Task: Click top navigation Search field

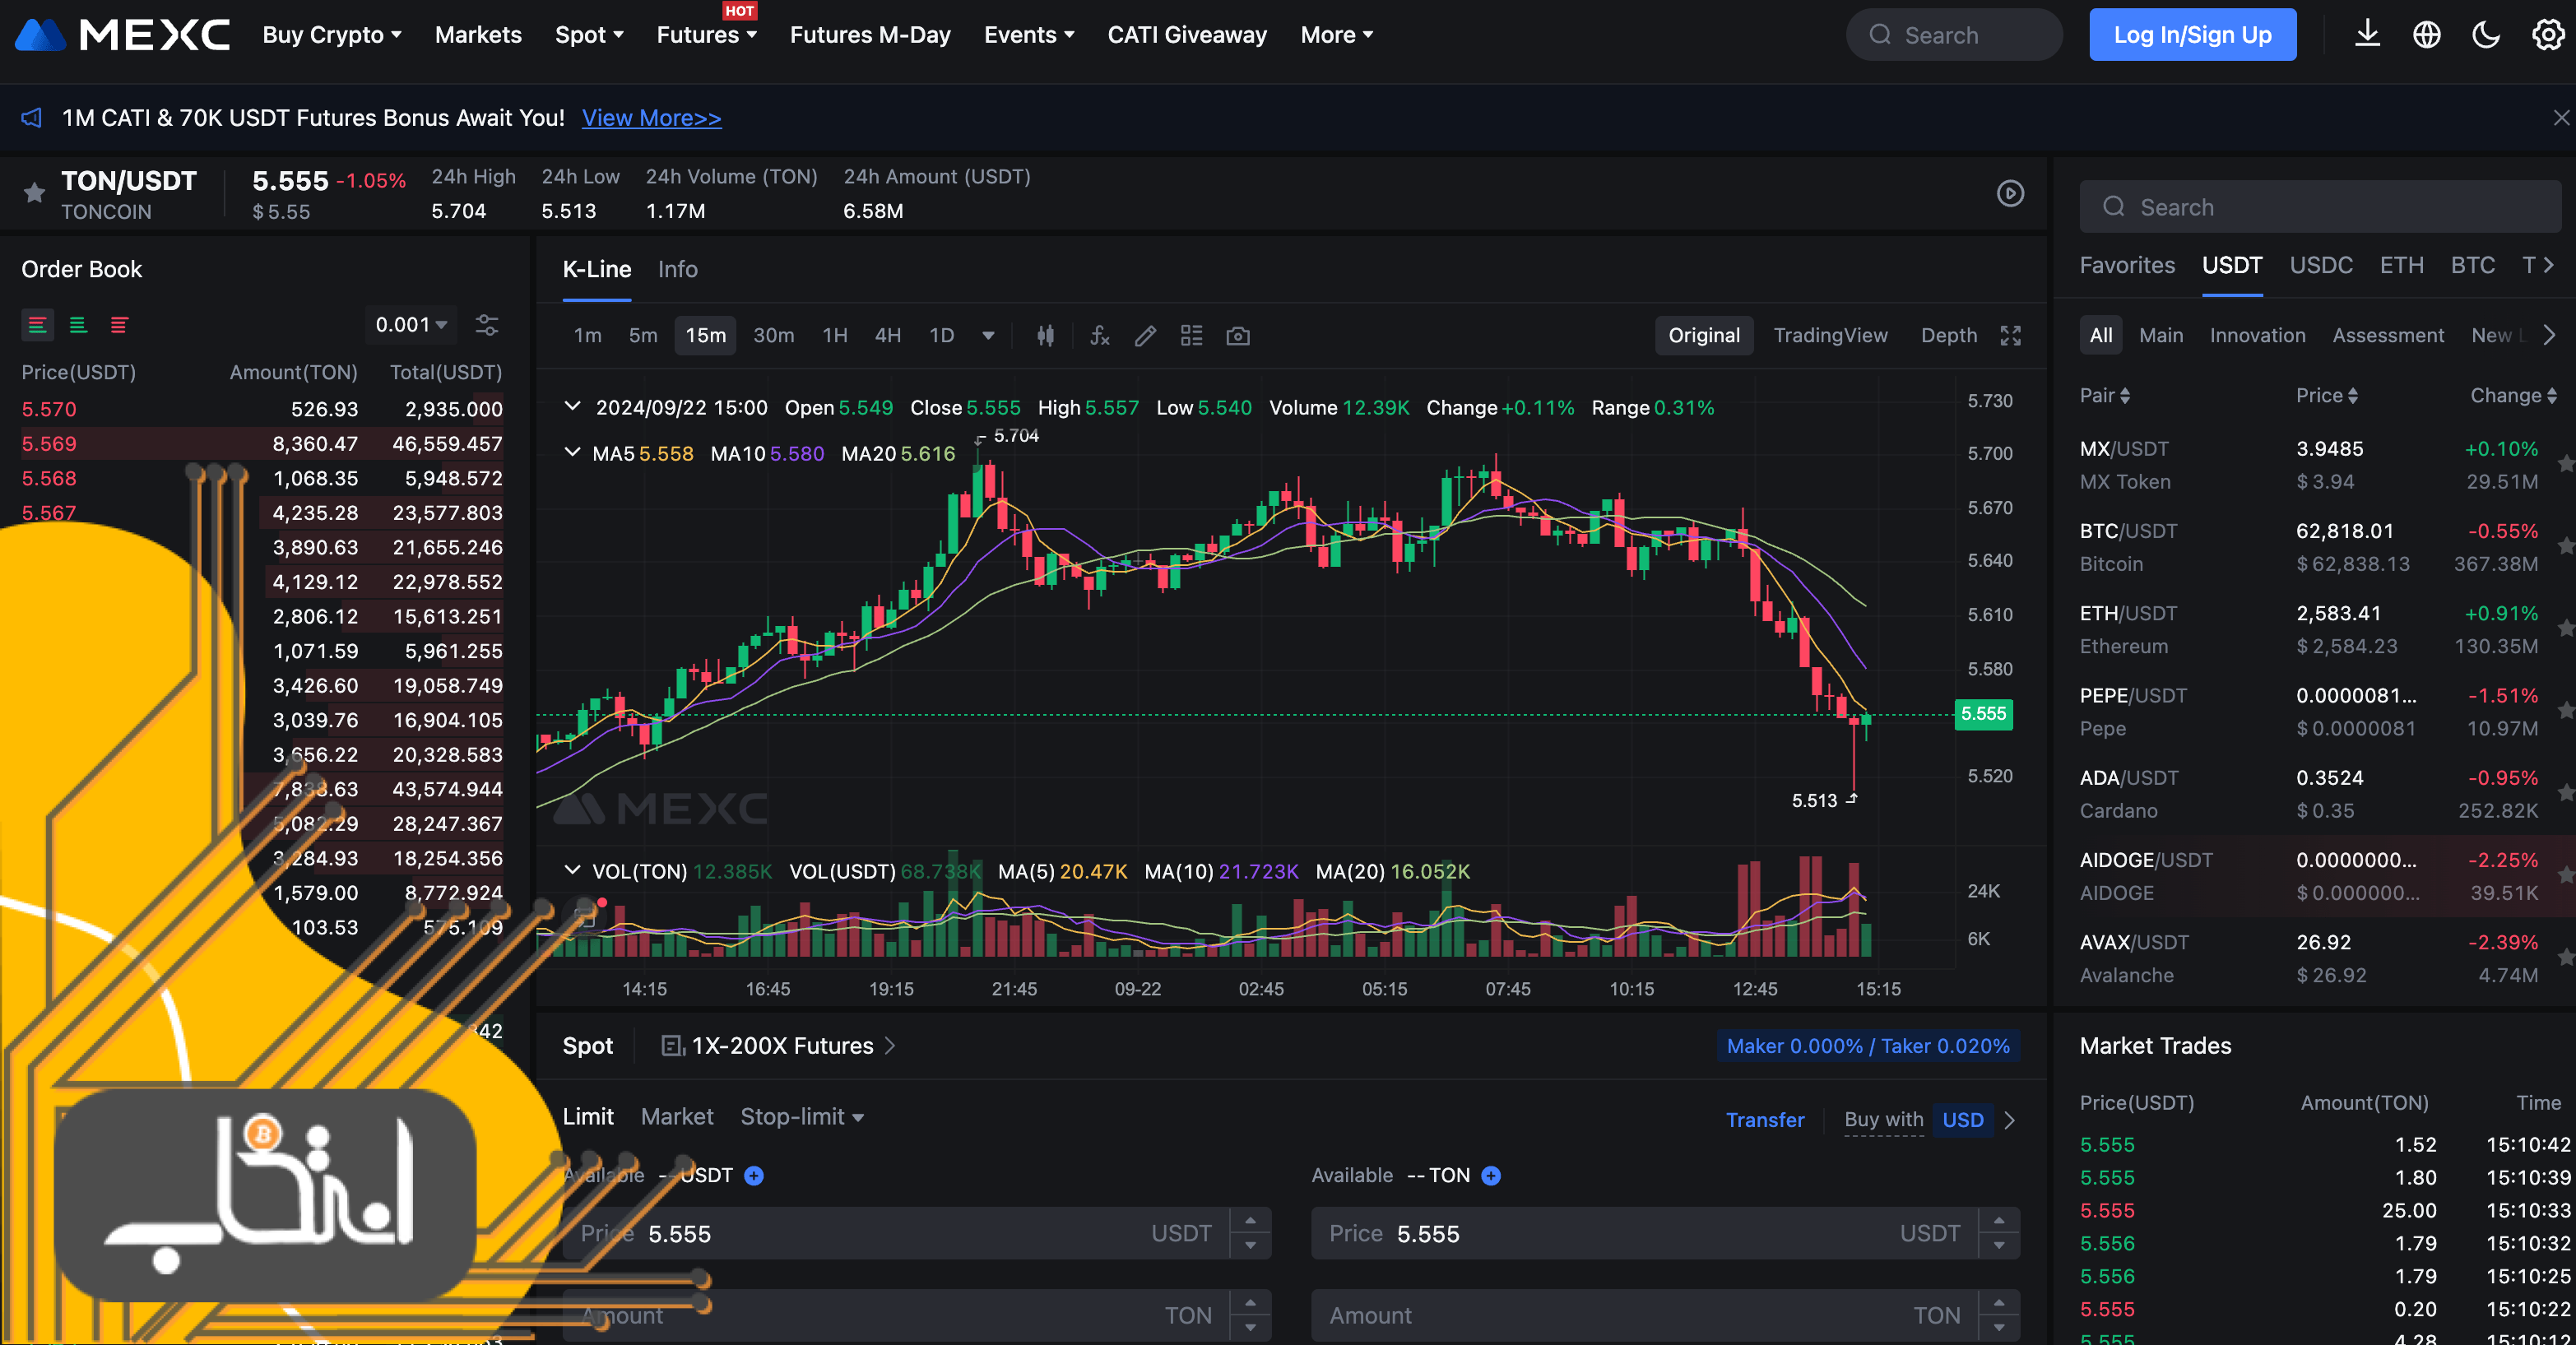Action: 1954,35
